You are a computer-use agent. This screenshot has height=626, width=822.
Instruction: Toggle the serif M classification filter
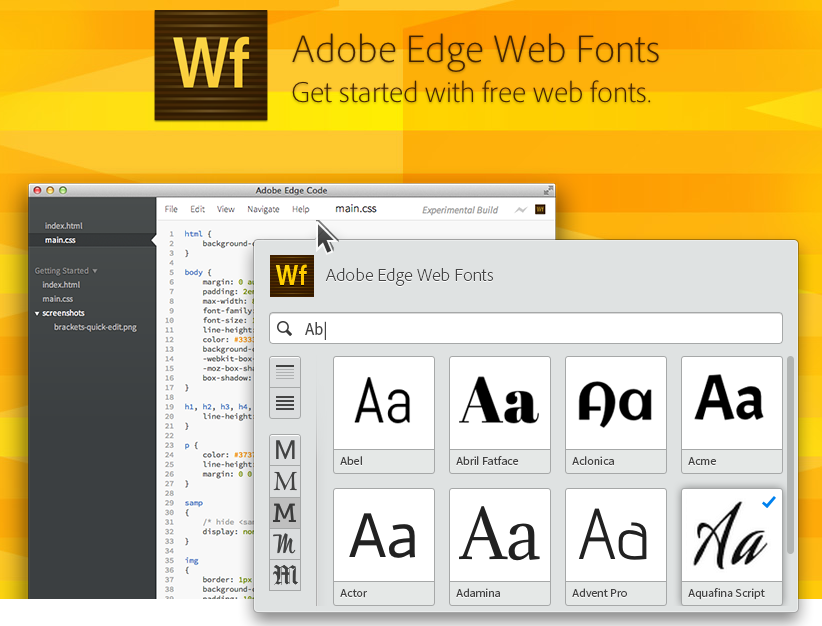(285, 481)
